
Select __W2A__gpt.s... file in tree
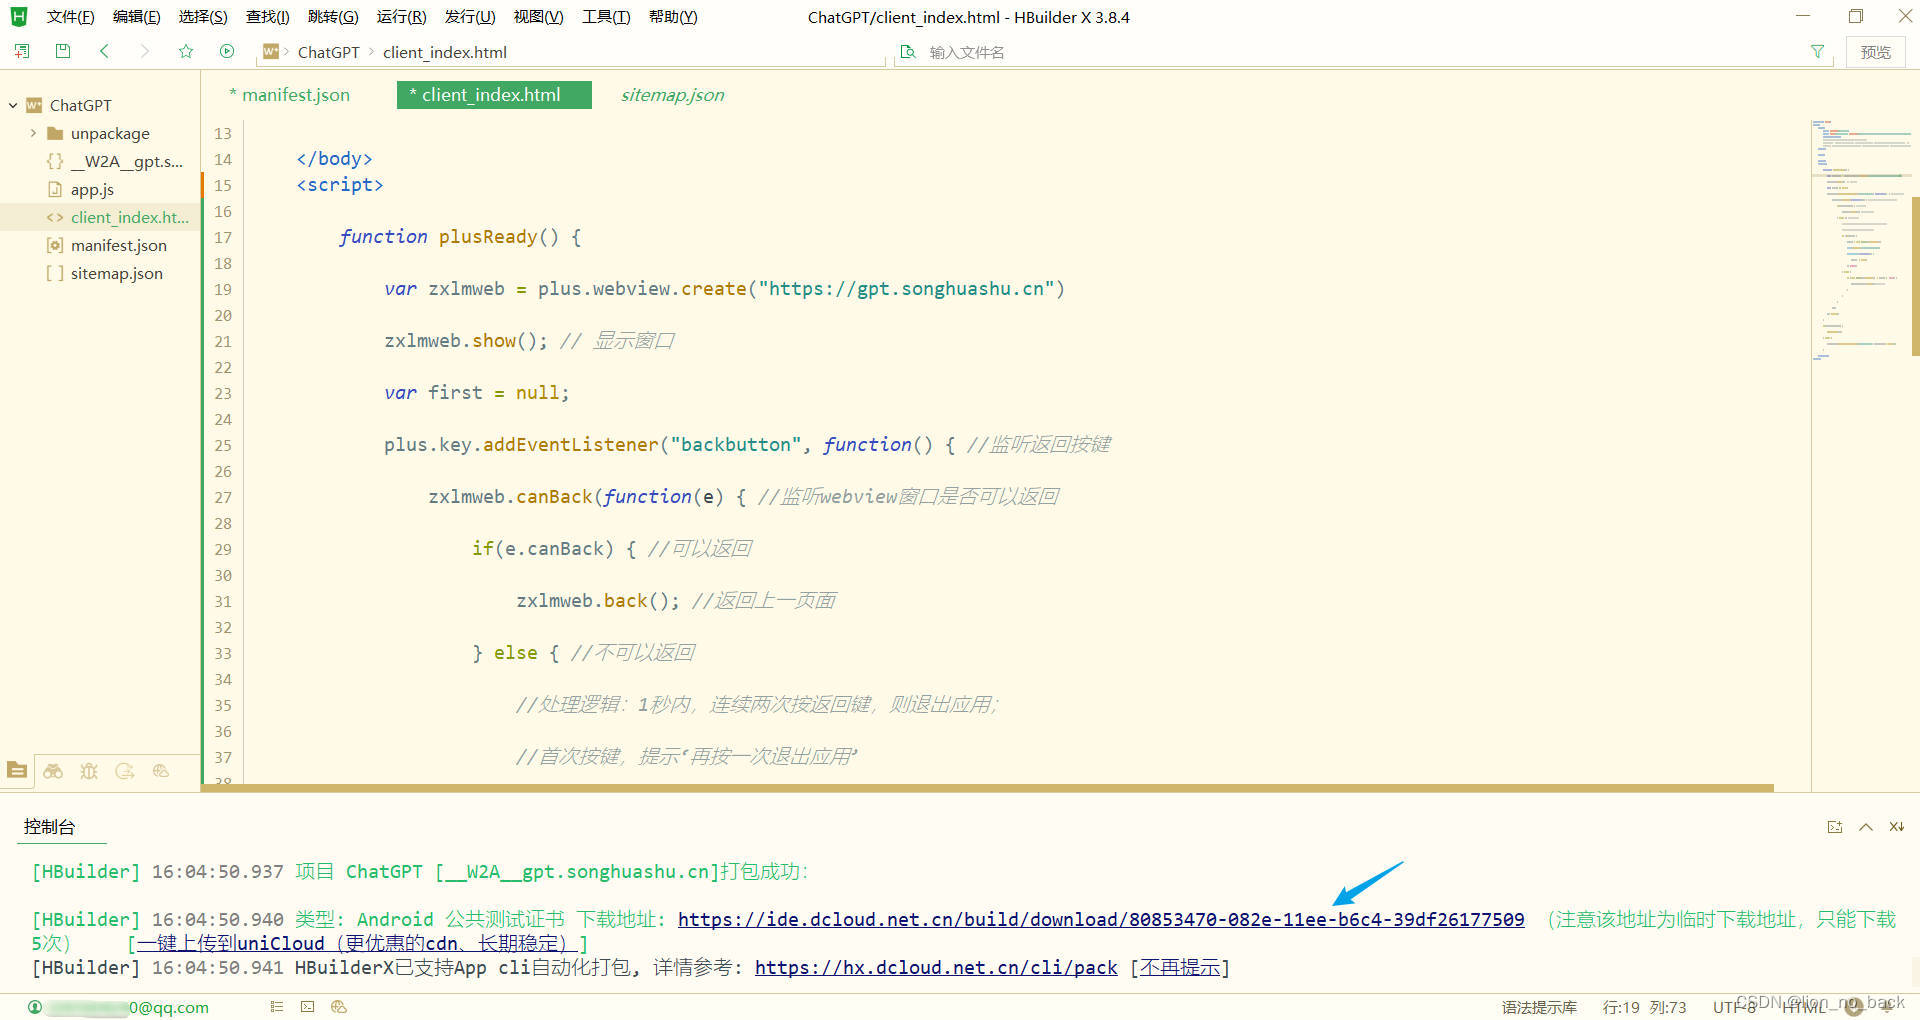[x=115, y=161]
